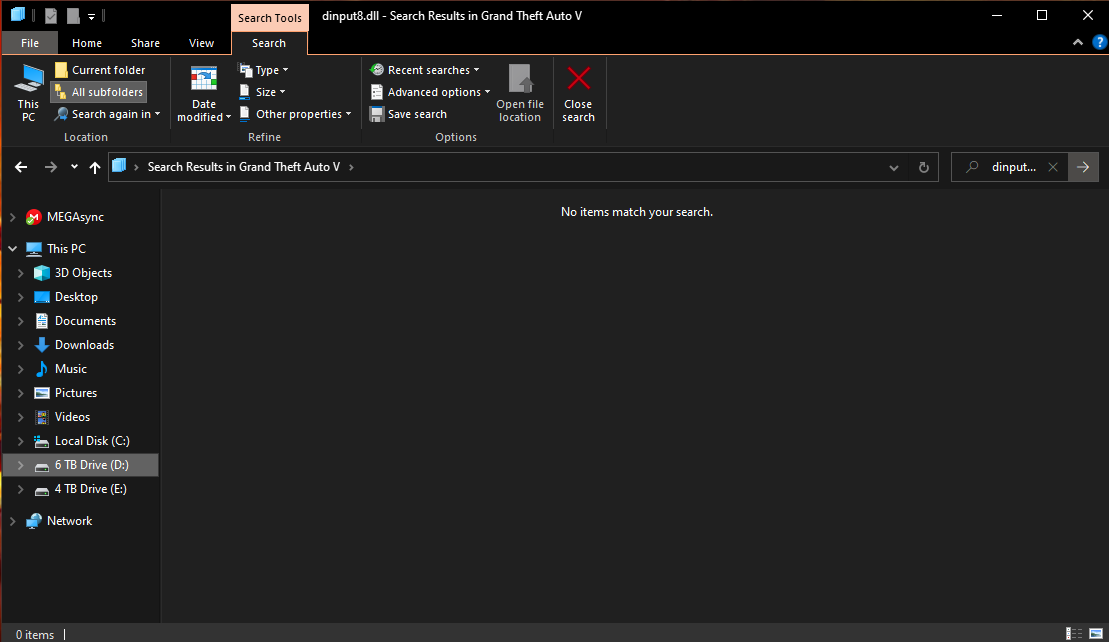Viewport: 1109px width, 642px height.
Task: Click Open file location button
Action: tap(520, 93)
